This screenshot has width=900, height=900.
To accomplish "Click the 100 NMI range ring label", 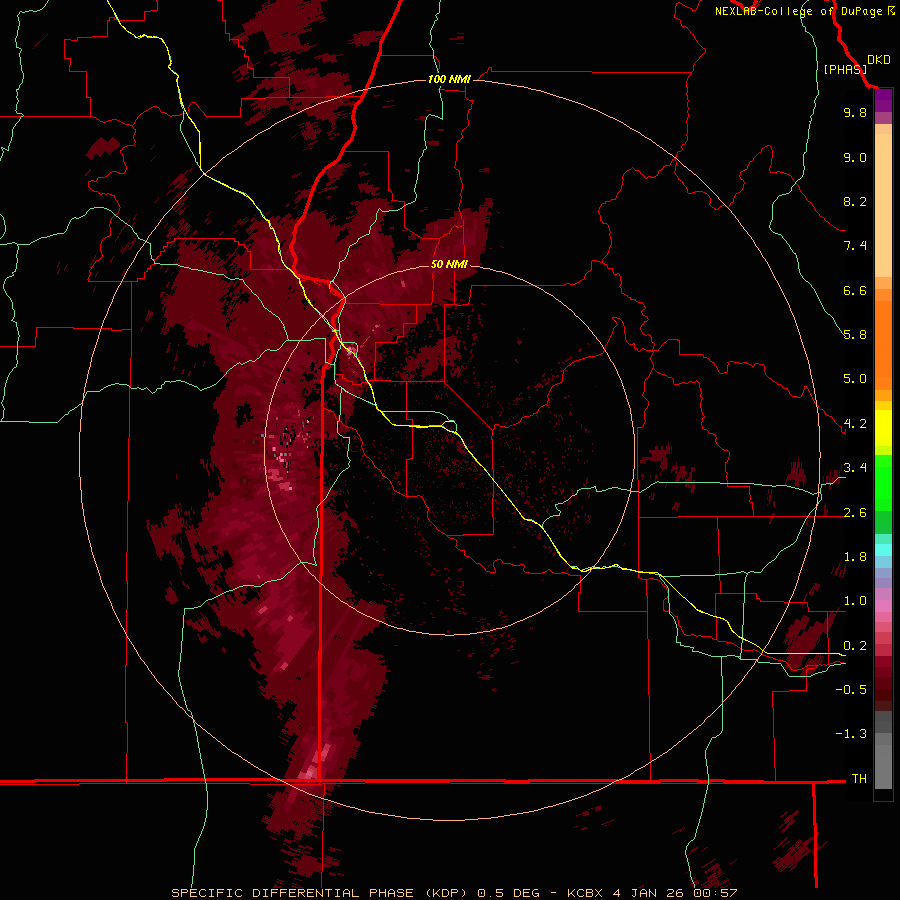I will 449,79.
